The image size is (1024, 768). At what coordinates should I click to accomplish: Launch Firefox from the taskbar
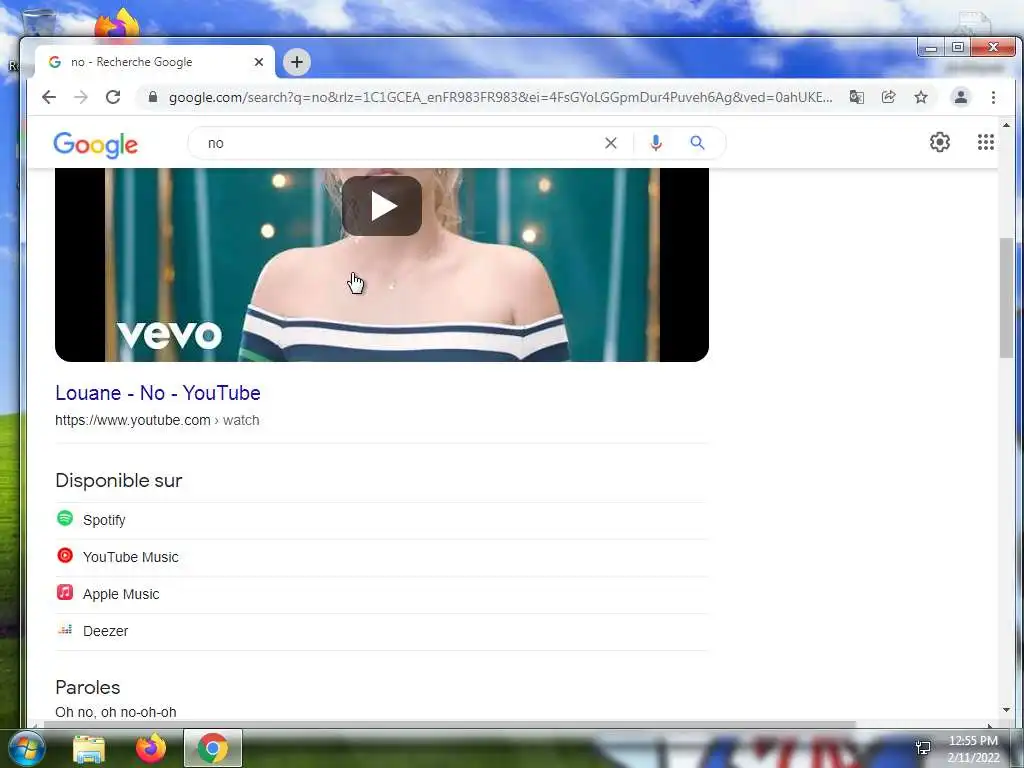click(151, 748)
